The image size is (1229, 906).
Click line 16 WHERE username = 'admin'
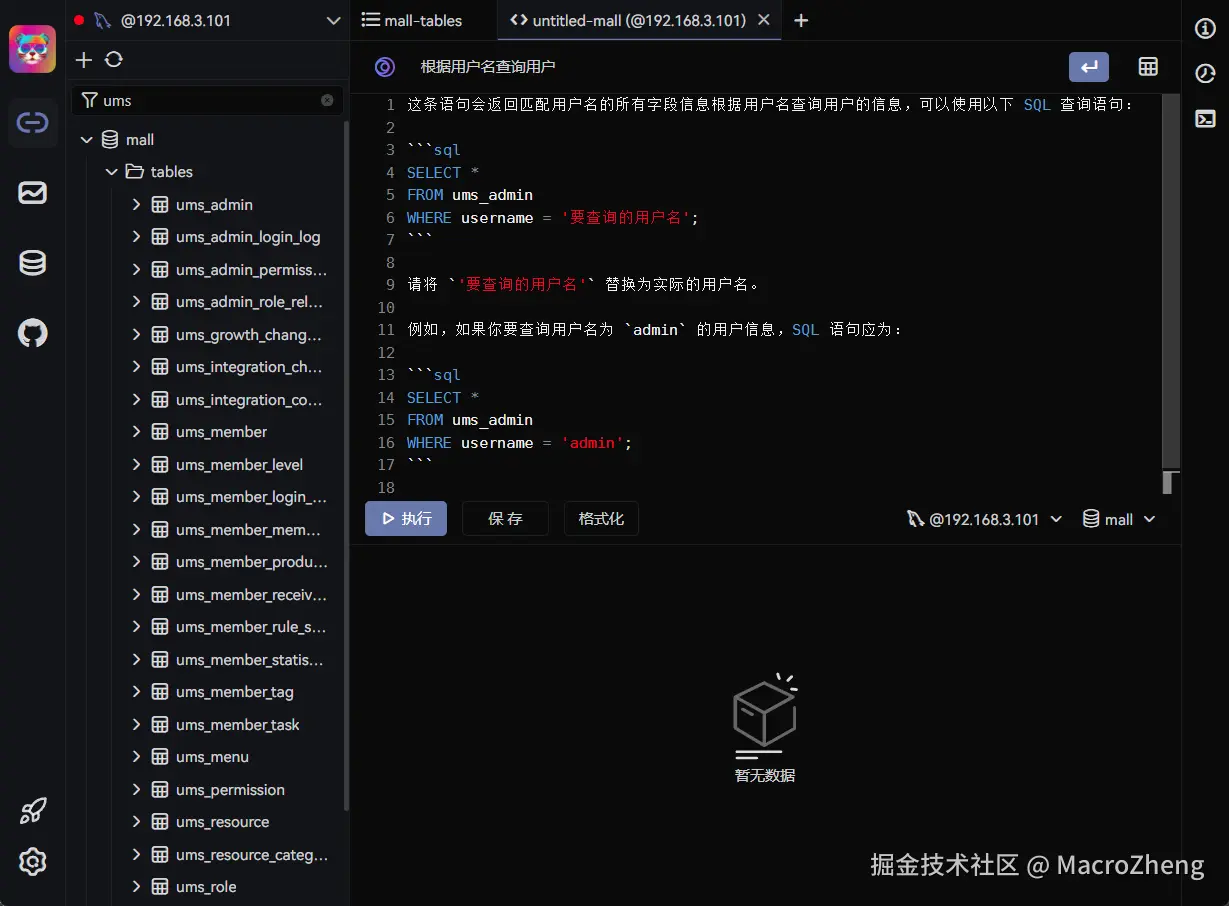point(520,443)
